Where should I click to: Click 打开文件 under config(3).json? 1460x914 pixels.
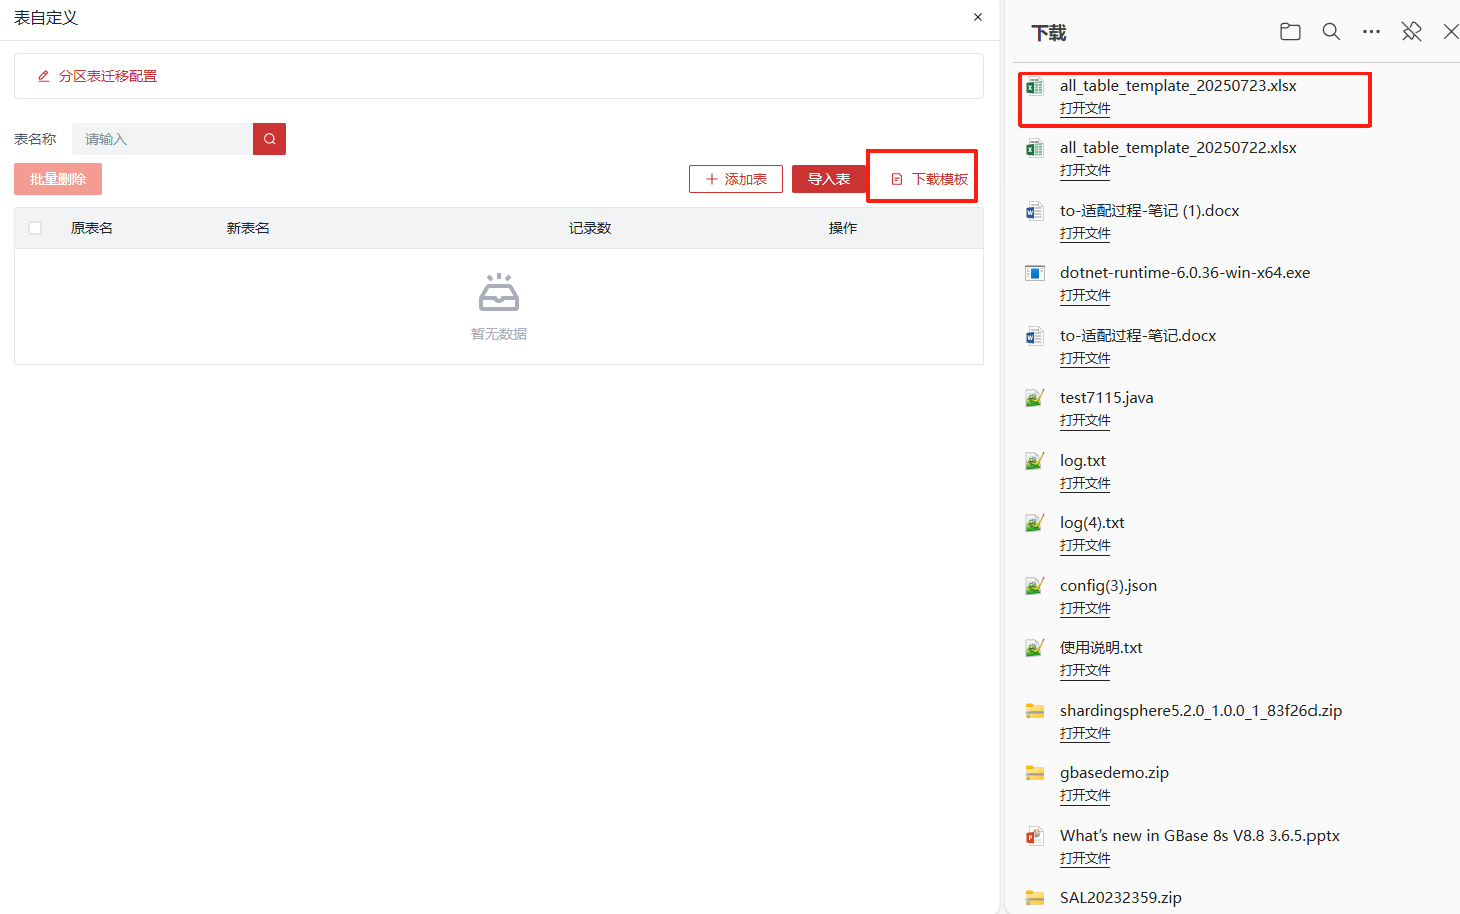click(x=1085, y=608)
